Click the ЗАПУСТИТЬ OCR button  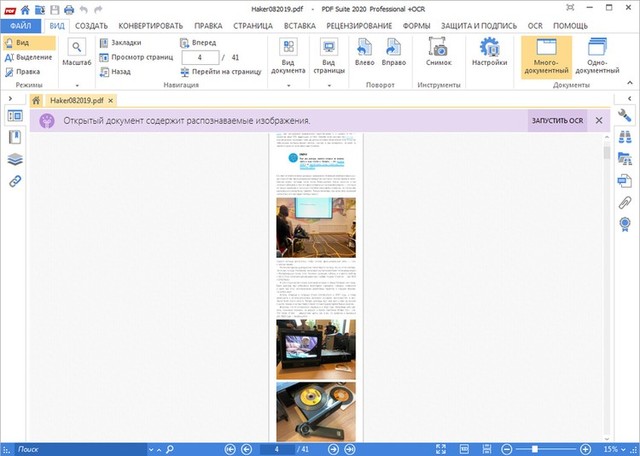coord(556,121)
